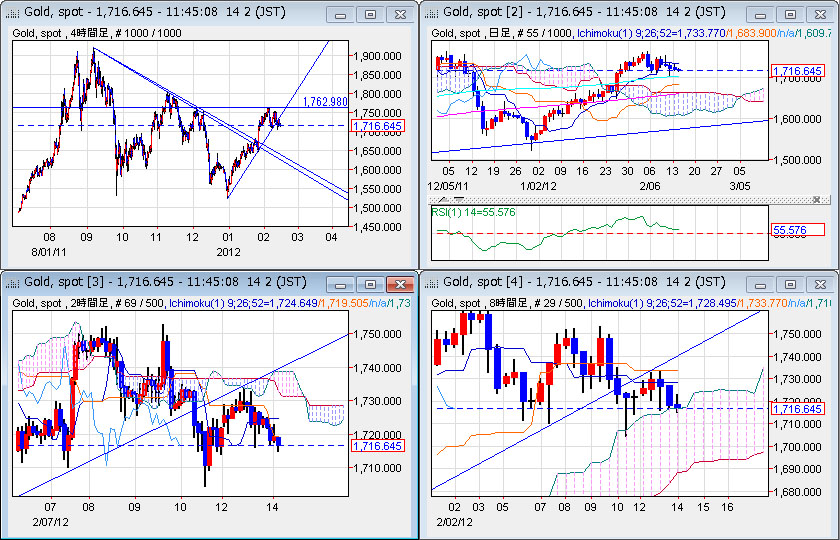Click the RSI value box showing 55.576
The height and width of the screenshot is (540, 840).
[x=797, y=230]
